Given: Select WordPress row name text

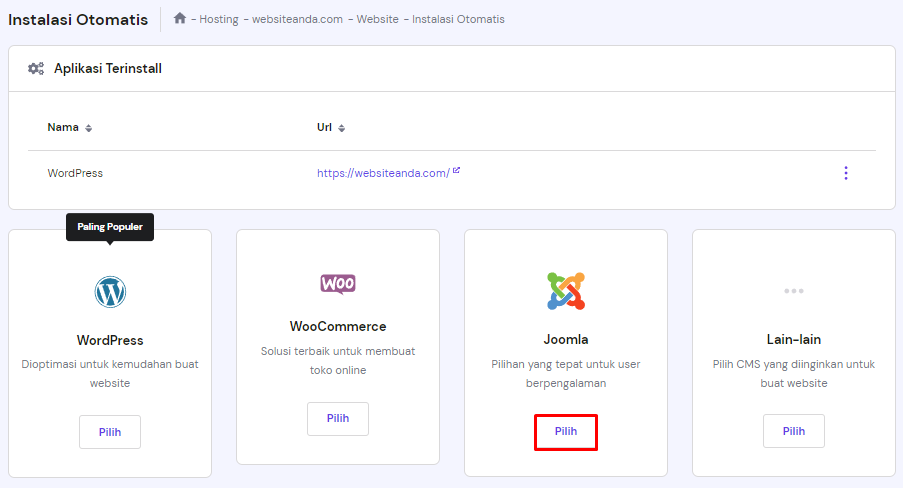Looking at the screenshot, I should coord(75,173).
